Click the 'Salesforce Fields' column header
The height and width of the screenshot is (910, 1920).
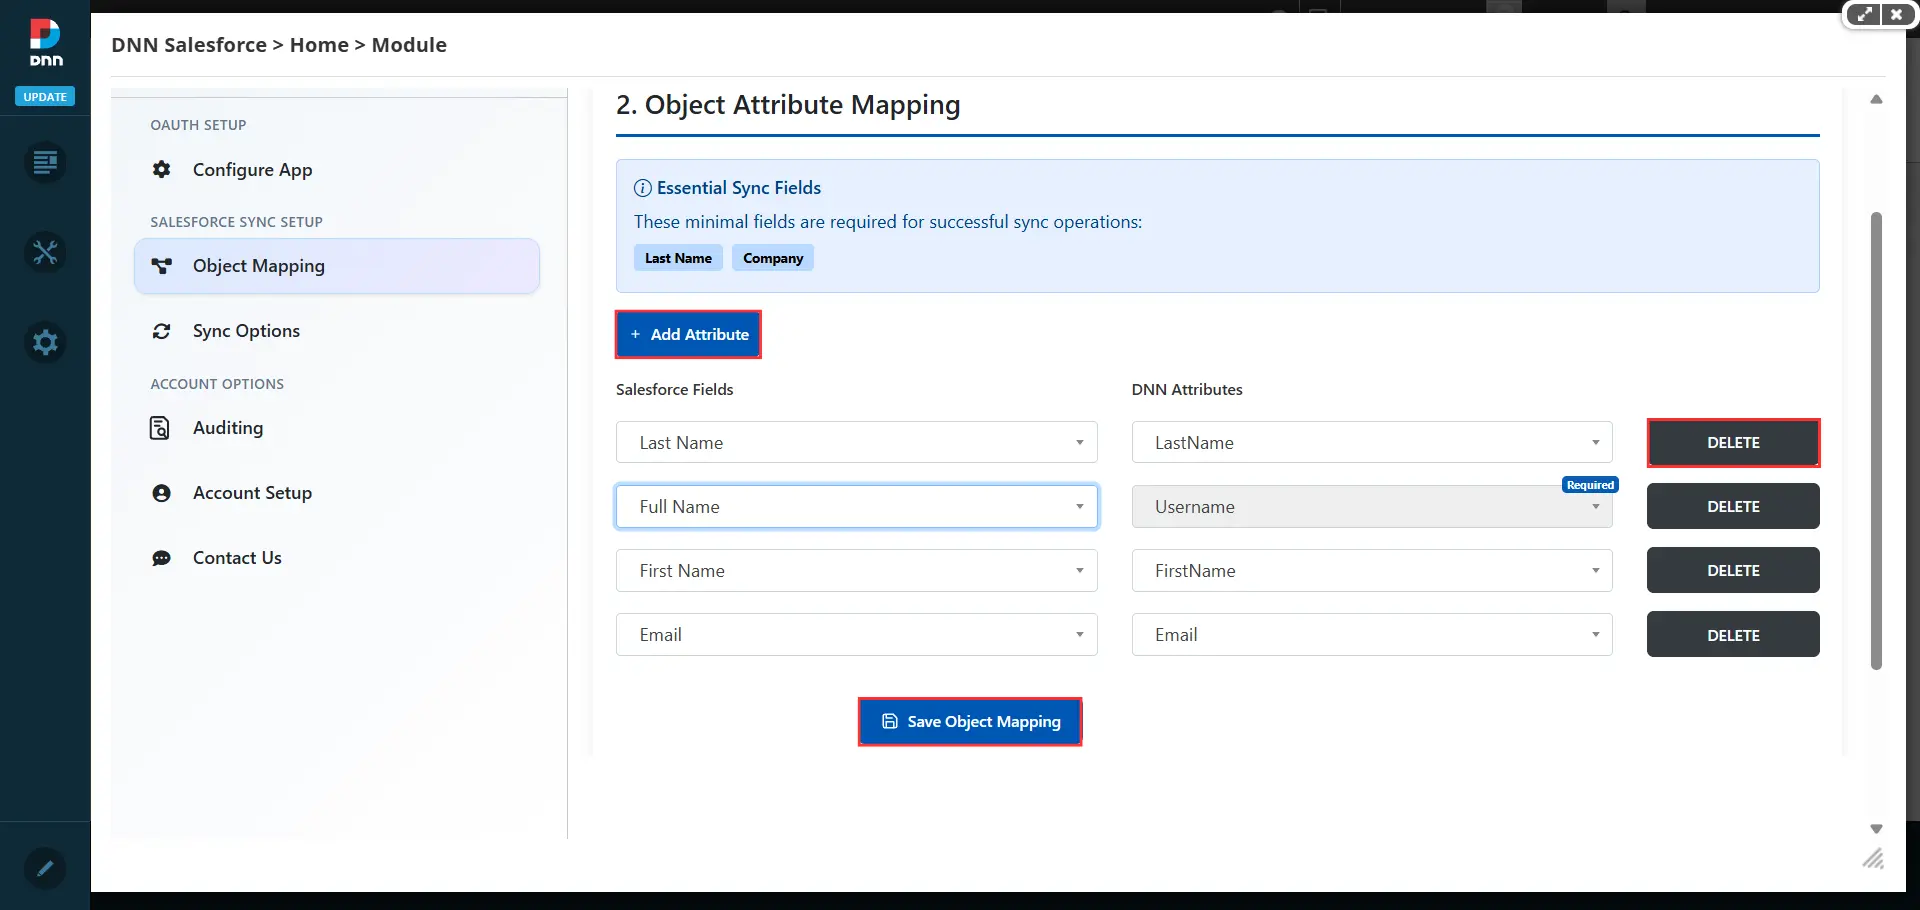point(675,389)
